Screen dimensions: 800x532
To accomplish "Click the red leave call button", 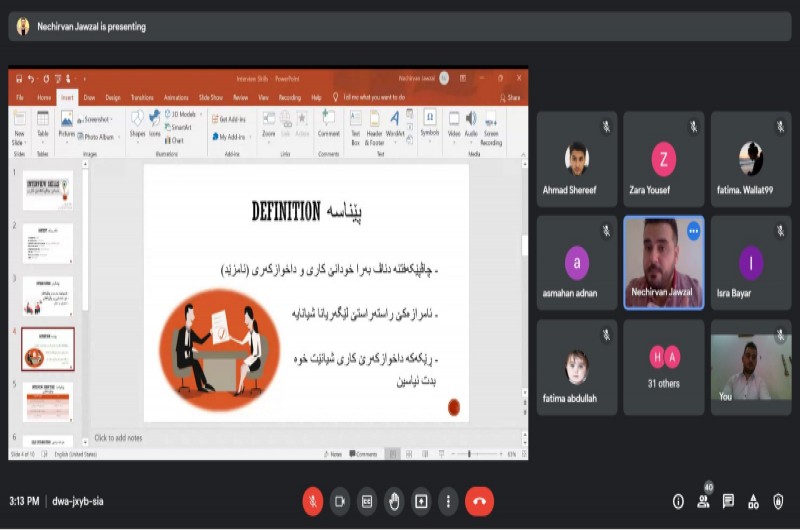I will click(479, 501).
